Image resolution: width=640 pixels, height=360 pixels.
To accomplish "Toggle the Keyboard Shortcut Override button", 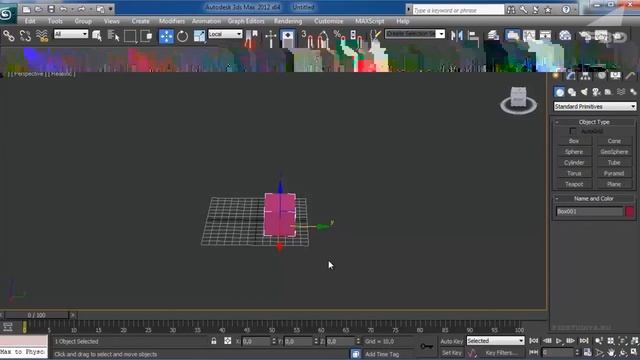I will coord(288,37).
